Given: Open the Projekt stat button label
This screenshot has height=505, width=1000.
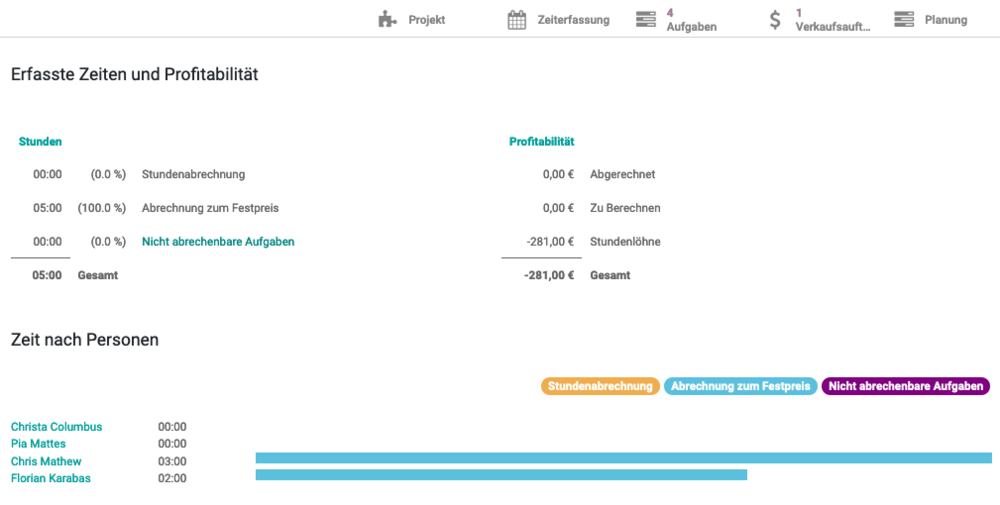Looking at the screenshot, I should click(x=427, y=20).
